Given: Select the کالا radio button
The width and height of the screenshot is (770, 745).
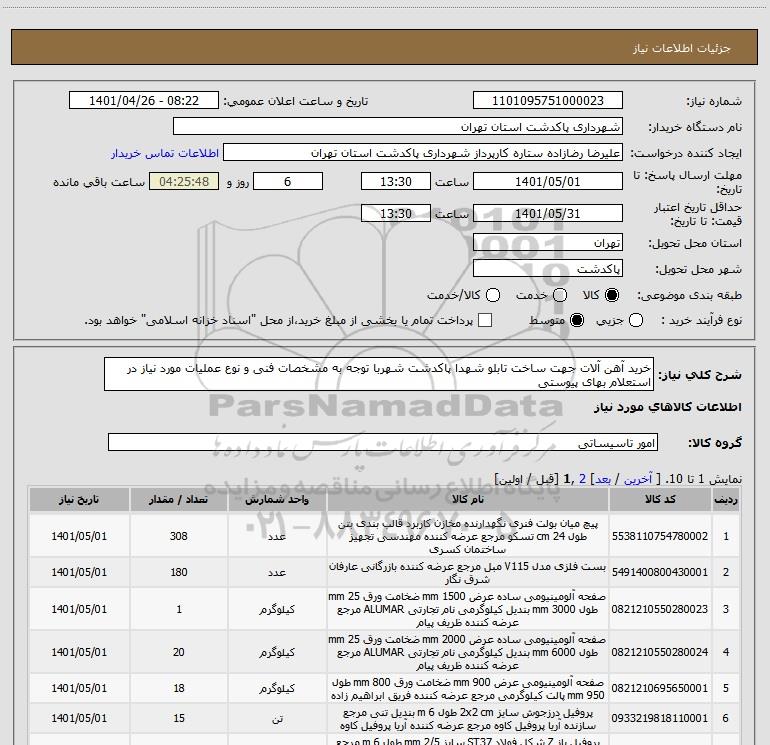Looking at the screenshot, I should (x=612, y=295).
